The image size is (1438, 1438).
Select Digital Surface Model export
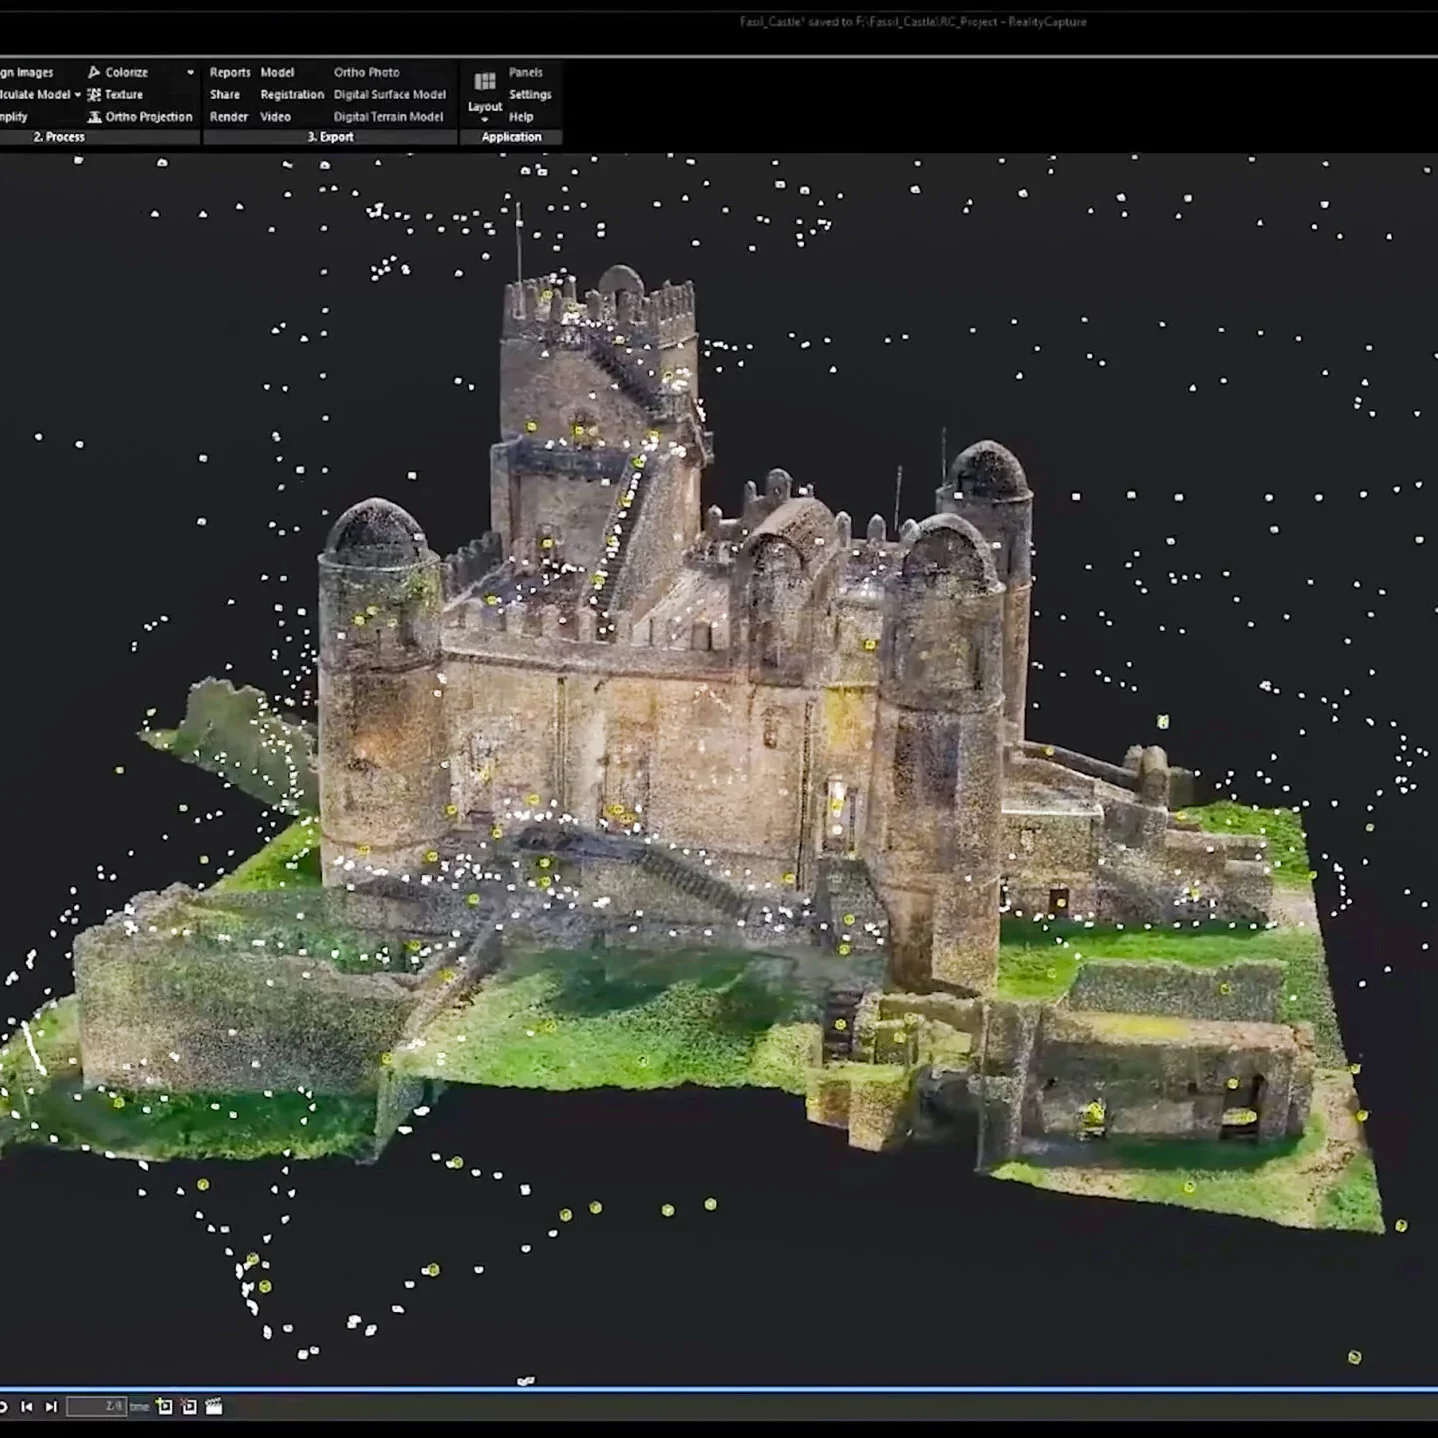coord(389,94)
